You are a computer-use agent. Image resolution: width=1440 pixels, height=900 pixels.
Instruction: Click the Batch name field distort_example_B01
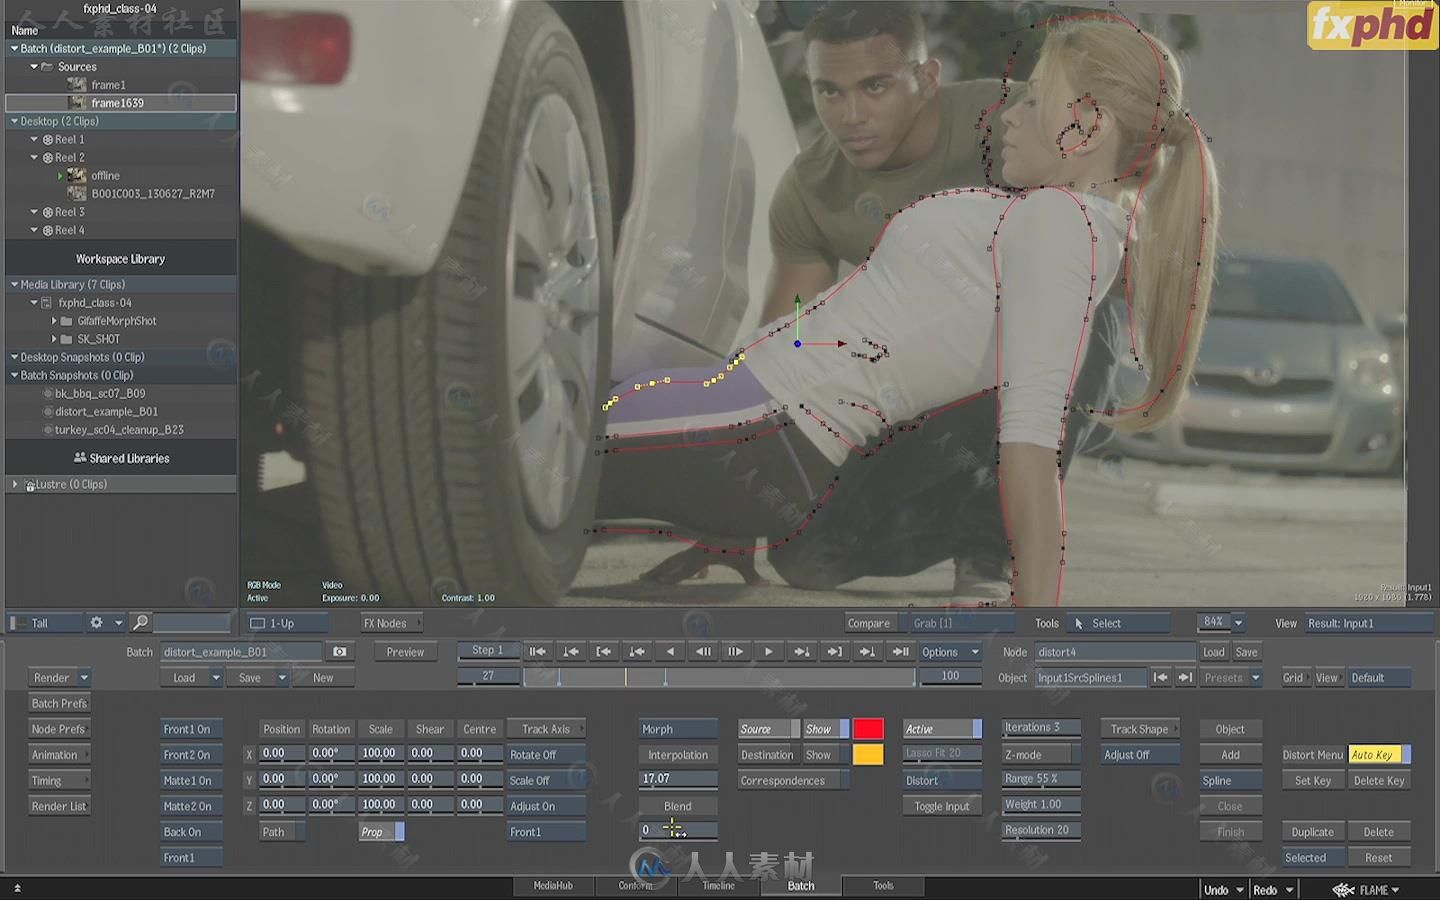[x=241, y=652]
